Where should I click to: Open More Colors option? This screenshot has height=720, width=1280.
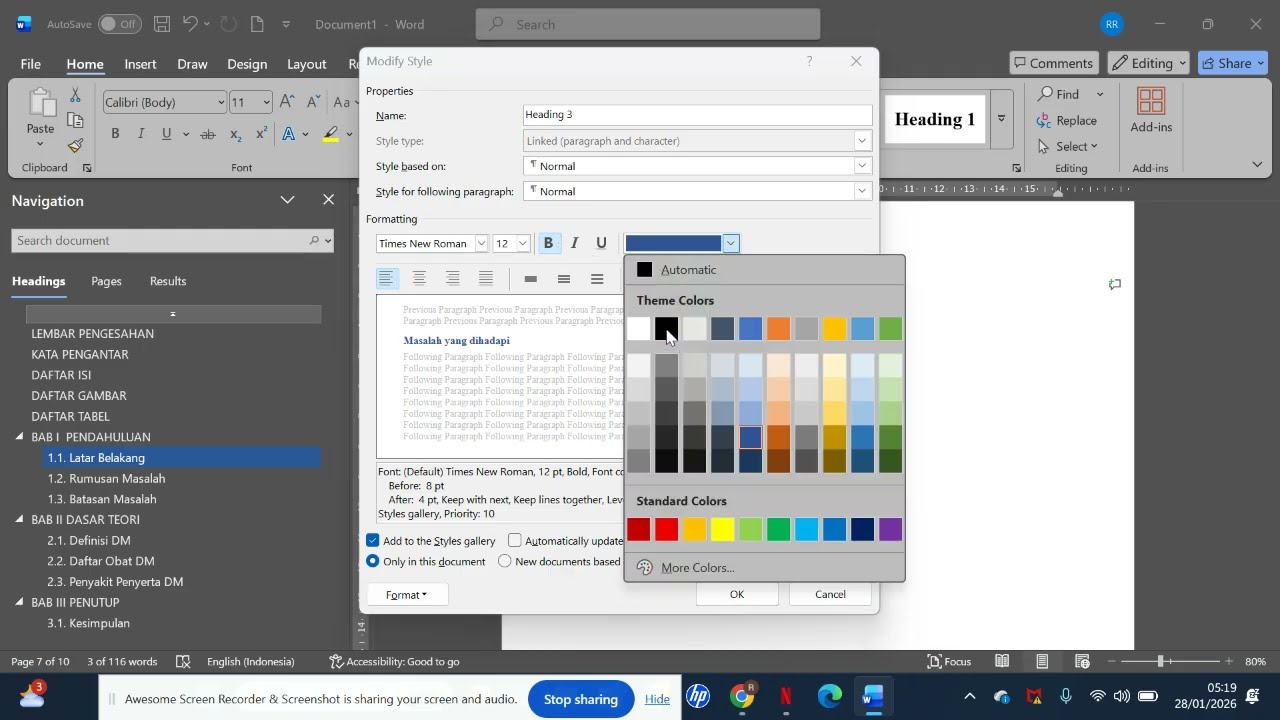(x=697, y=568)
